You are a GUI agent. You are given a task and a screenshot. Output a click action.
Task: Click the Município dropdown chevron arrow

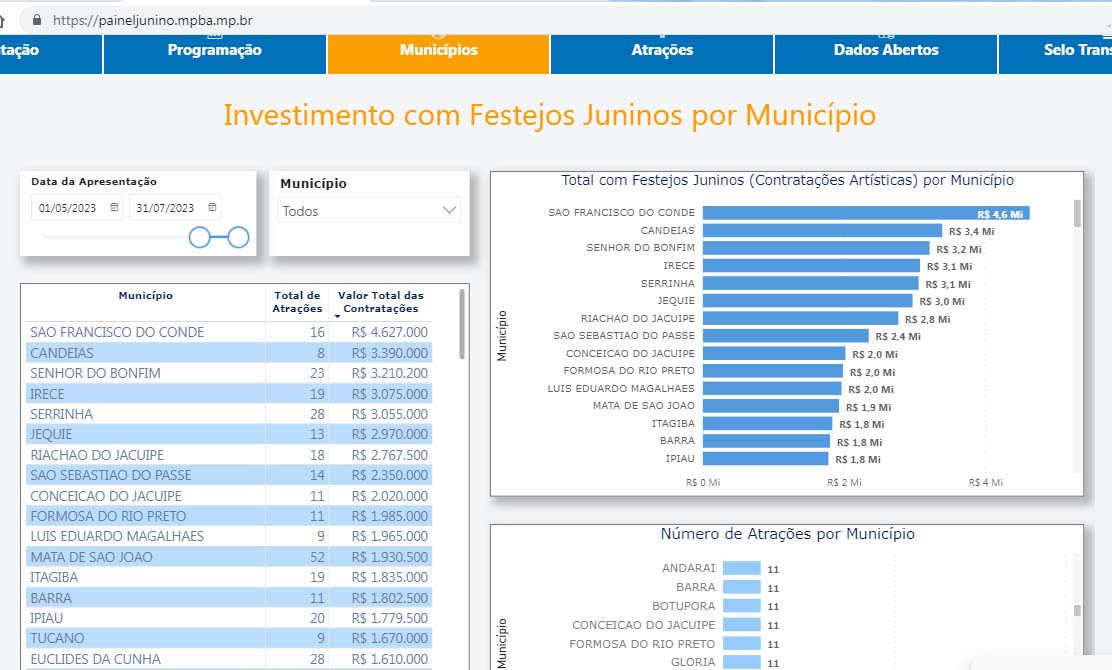click(x=449, y=210)
